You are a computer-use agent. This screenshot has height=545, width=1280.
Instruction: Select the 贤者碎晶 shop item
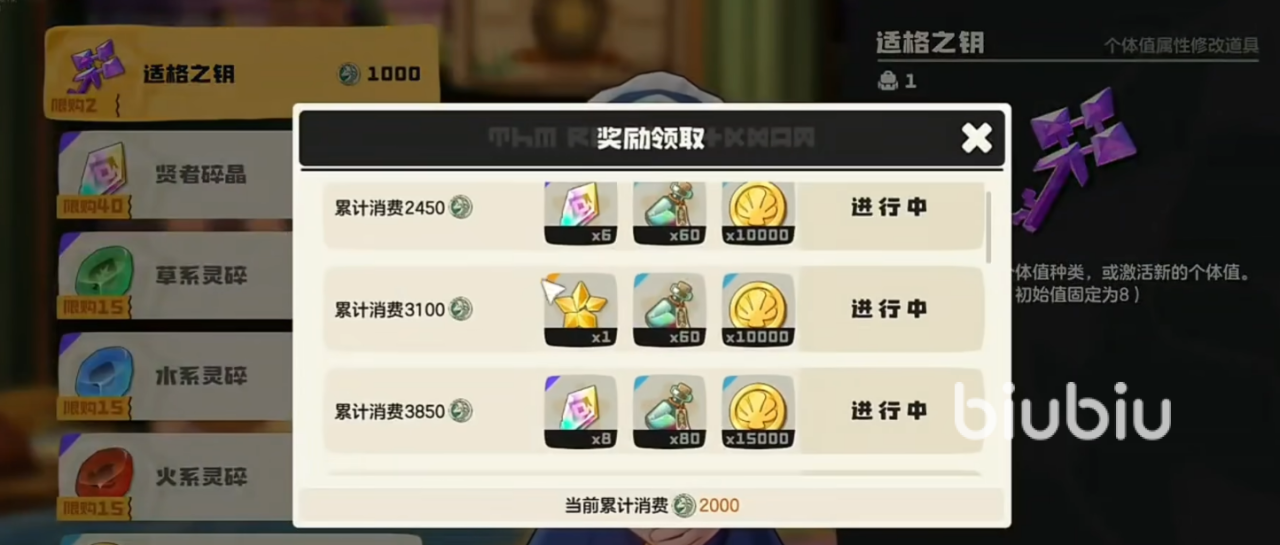click(176, 175)
